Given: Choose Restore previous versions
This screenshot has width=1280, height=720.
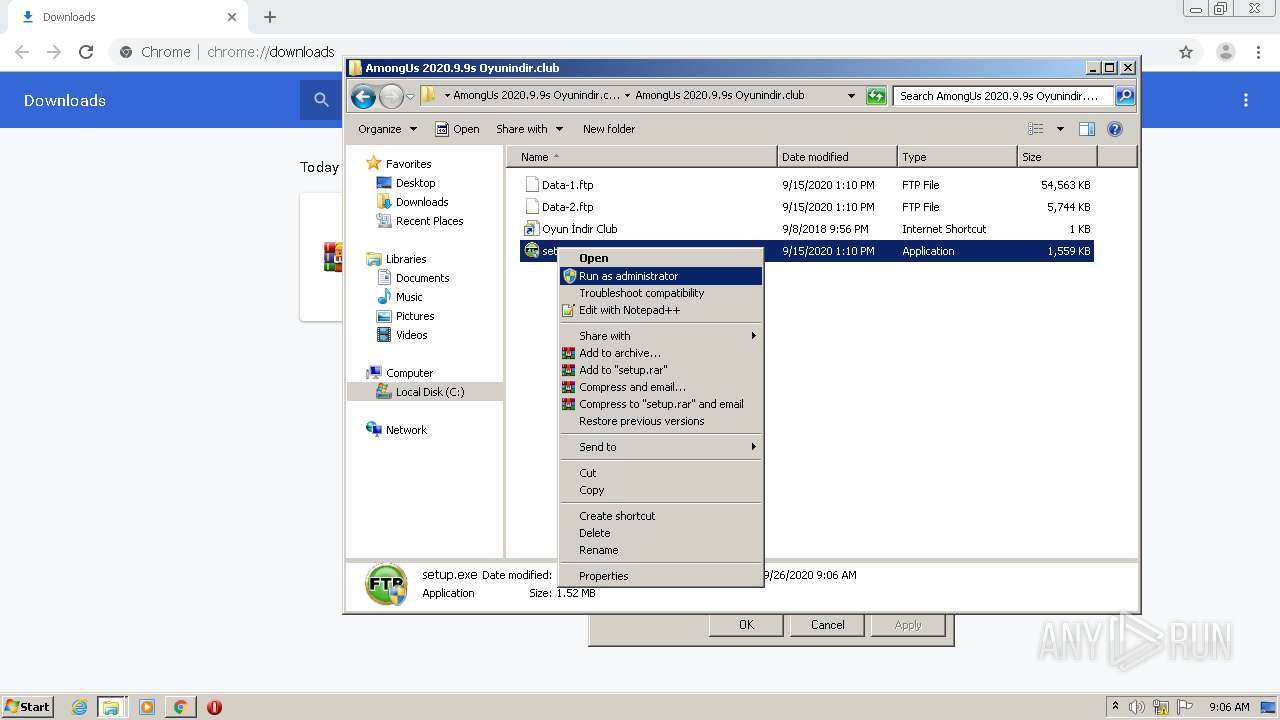Looking at the screenshot, I should [661, 421].
